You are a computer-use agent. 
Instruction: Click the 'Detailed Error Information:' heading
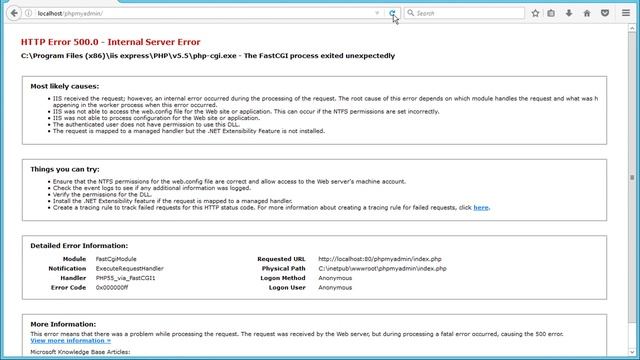pyautogui.click(x=79, y=246)
